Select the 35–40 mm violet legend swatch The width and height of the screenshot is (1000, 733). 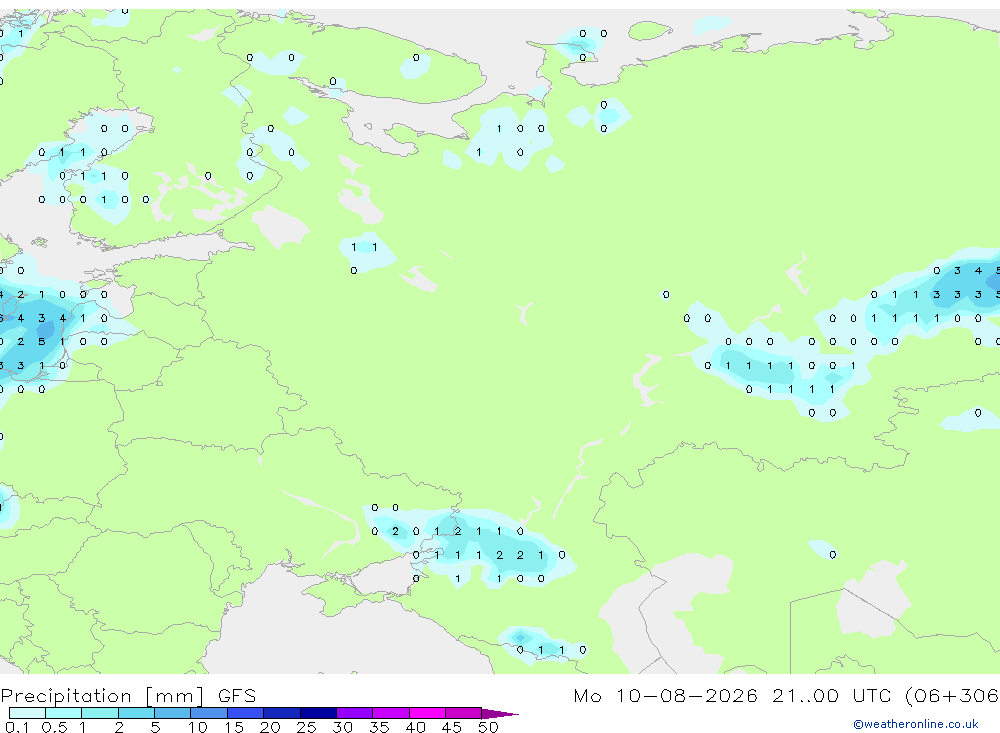(x=391, y=713)
